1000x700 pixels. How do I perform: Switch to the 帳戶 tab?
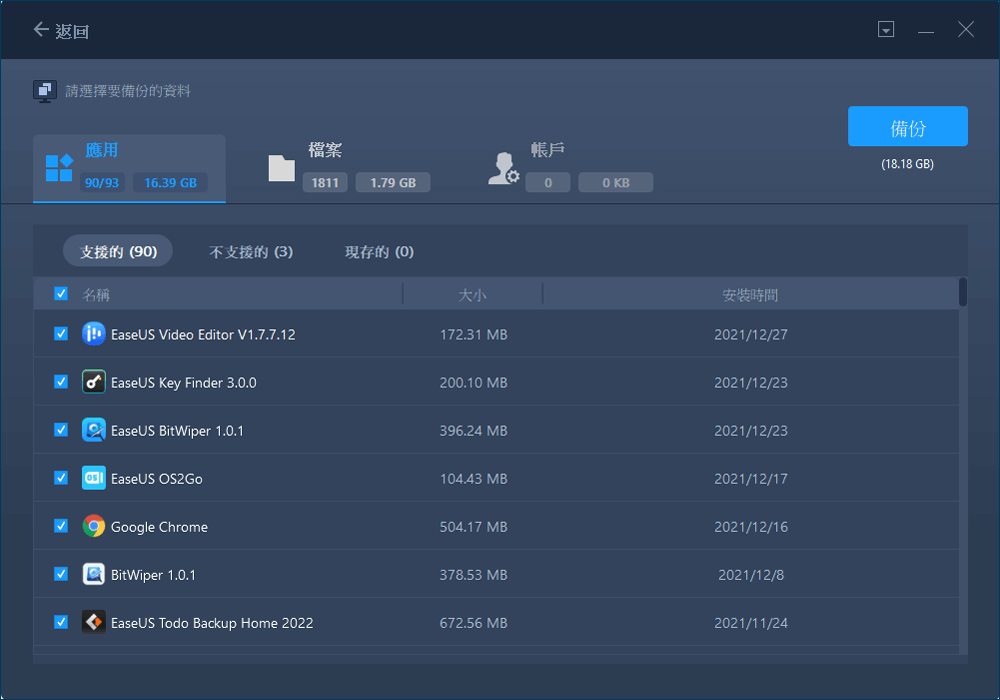[x=571, y=167]
